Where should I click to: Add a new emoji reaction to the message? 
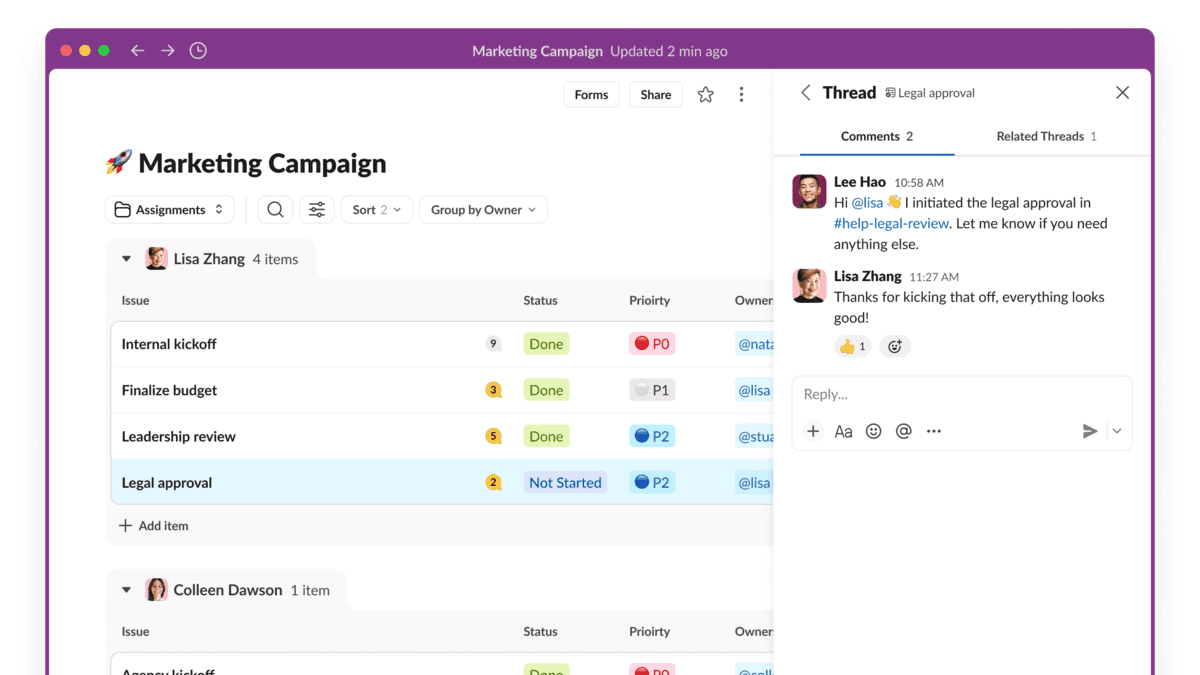pyautogui.click(x=895, y=346)
